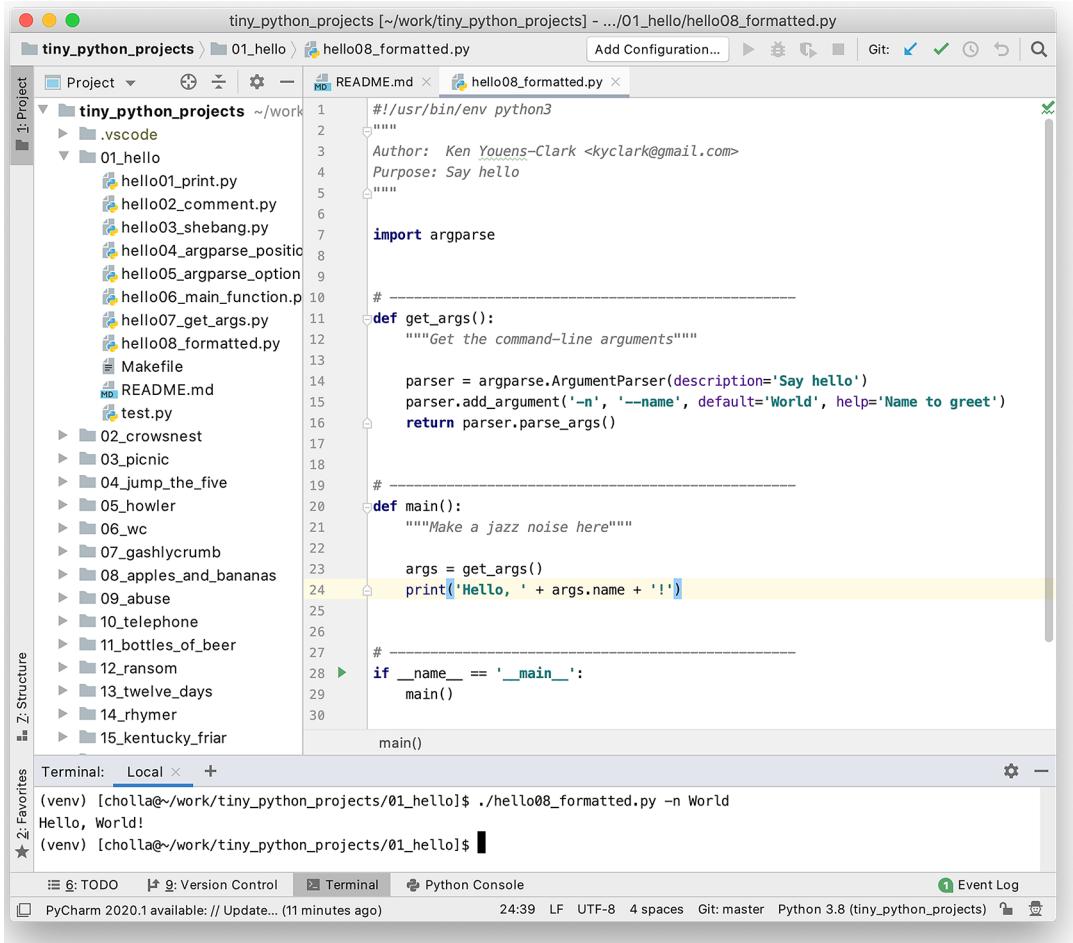Click the Git update project arrow icon
Image resolution: width=1073 pixels, height=943 pixels.
910,49
